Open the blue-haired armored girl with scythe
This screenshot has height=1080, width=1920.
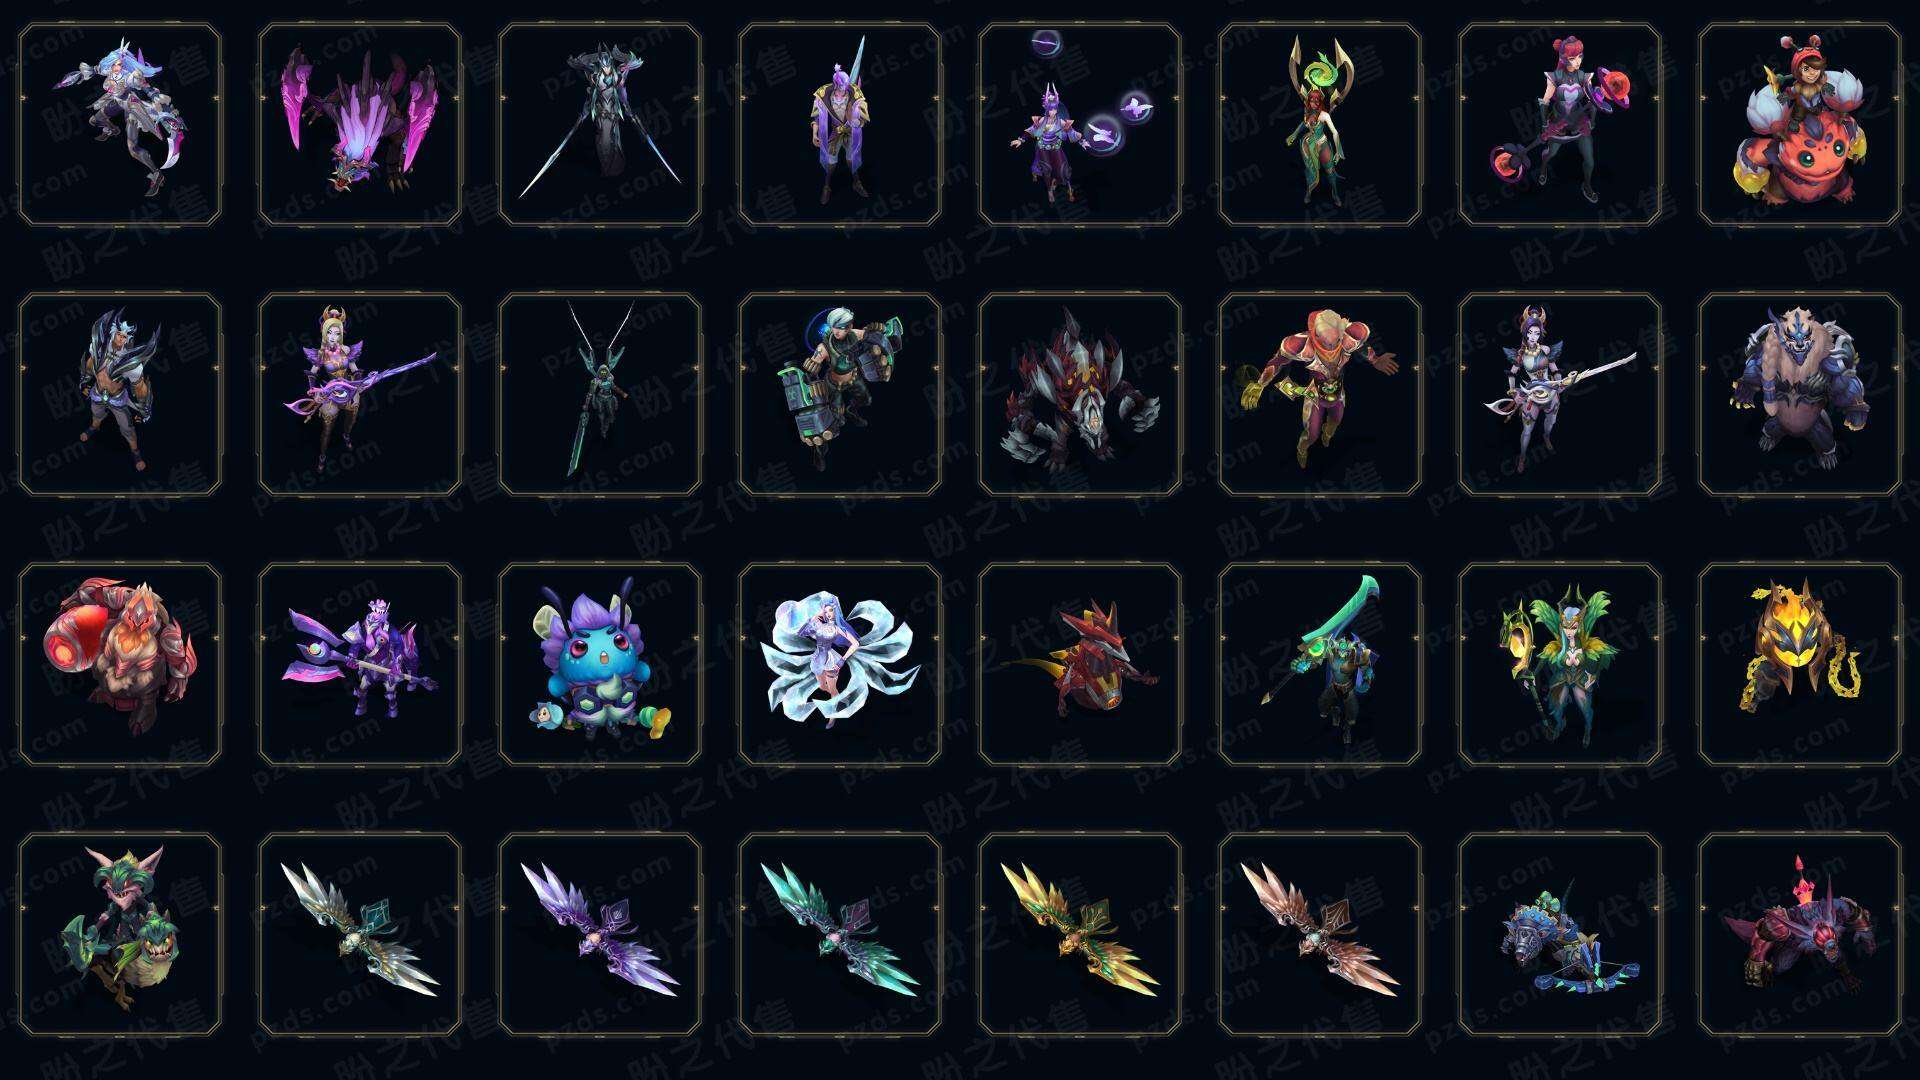(x=120, y=125)
